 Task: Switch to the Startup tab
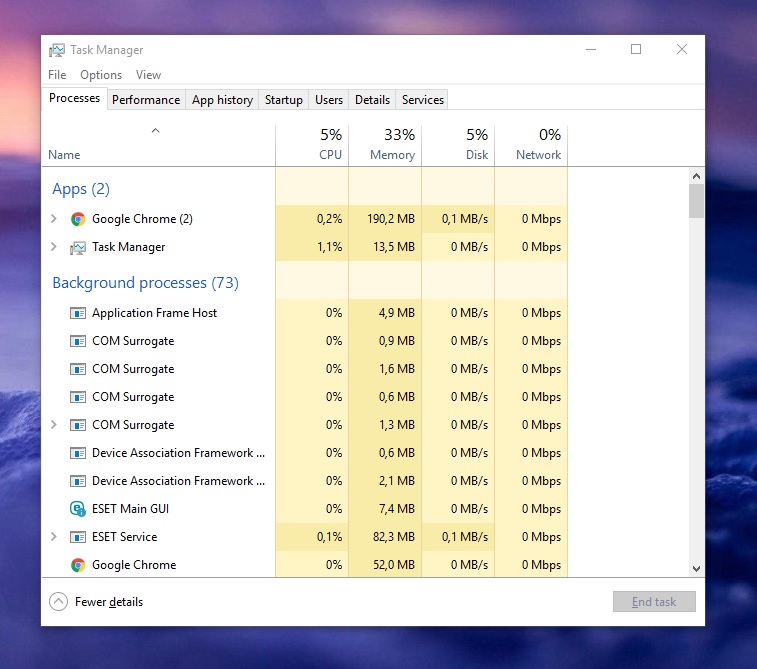pyautogui.click(x=283, y=100)
